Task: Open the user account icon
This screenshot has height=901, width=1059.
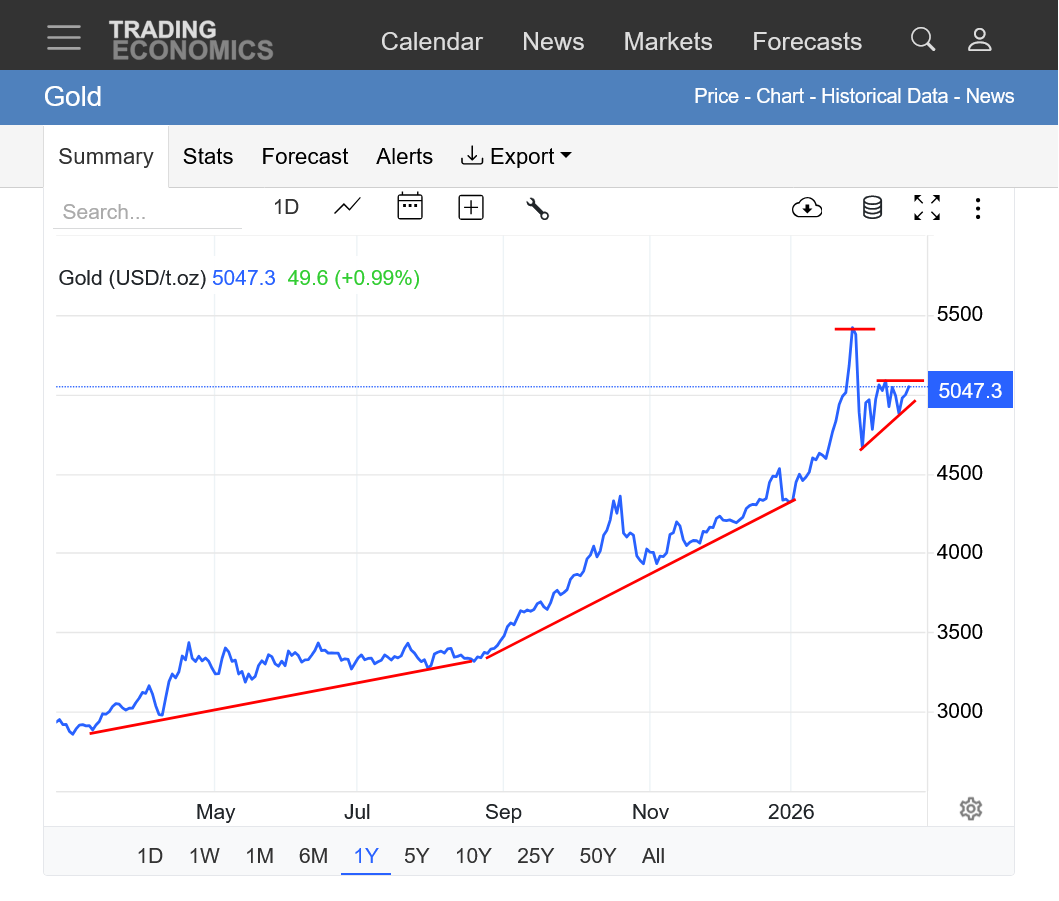Action: (979, 40)
